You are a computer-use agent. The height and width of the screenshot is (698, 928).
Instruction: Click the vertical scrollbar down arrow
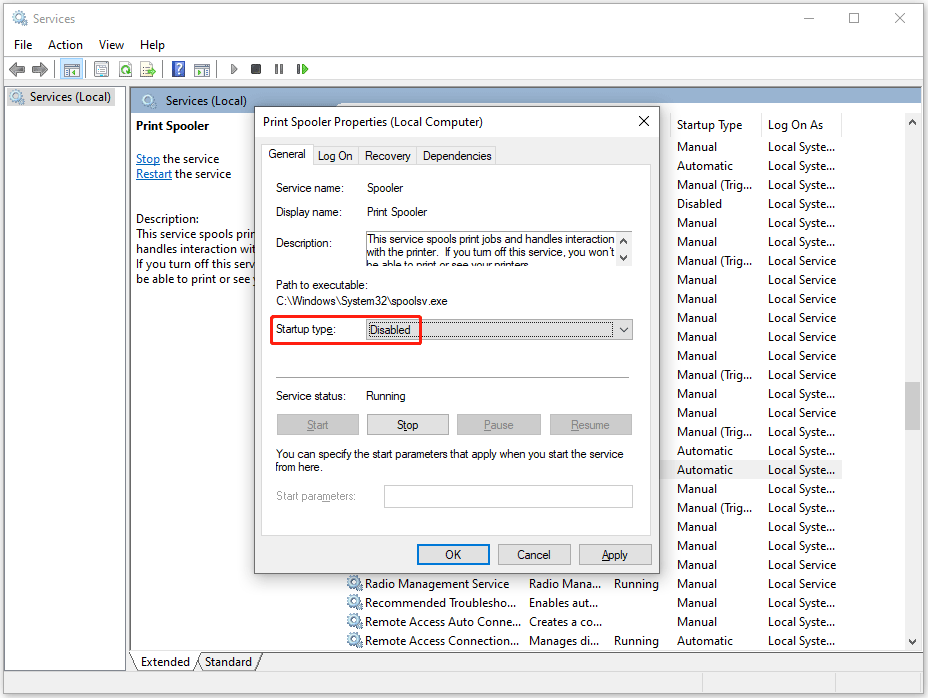tap(911, 641)
